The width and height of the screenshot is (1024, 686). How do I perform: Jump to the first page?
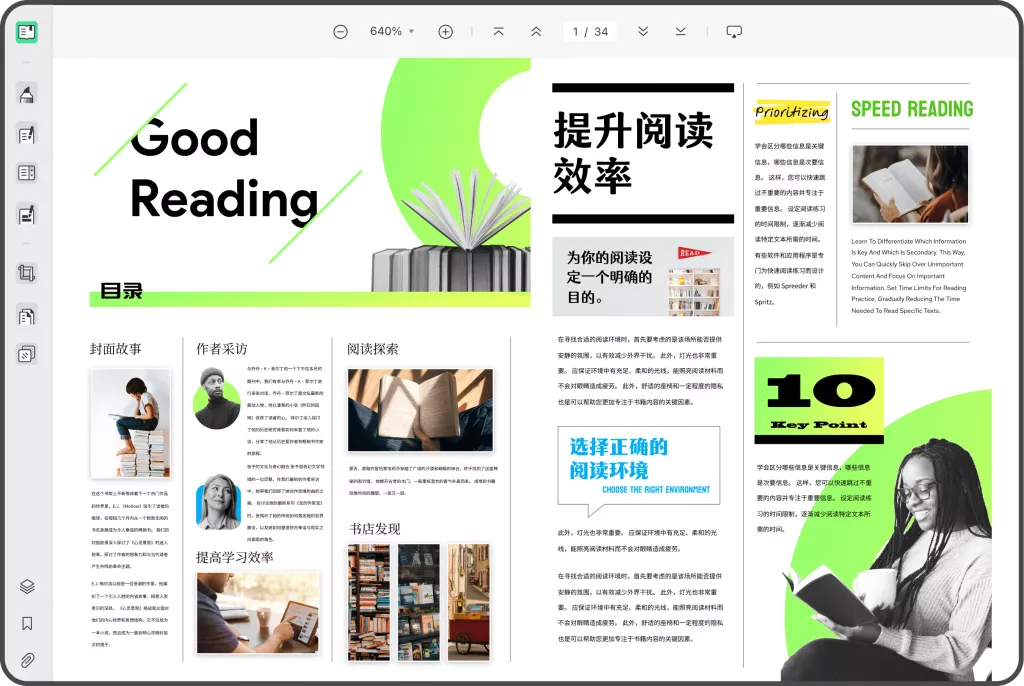coord(499,32)
